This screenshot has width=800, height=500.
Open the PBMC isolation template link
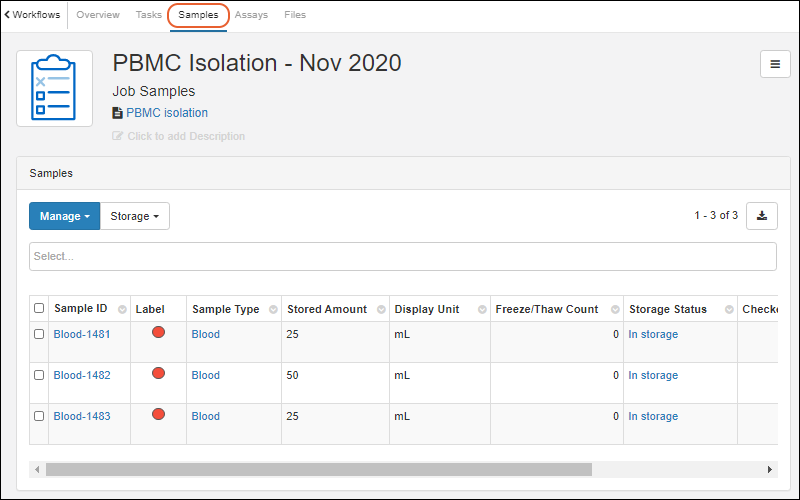[166, 113]
